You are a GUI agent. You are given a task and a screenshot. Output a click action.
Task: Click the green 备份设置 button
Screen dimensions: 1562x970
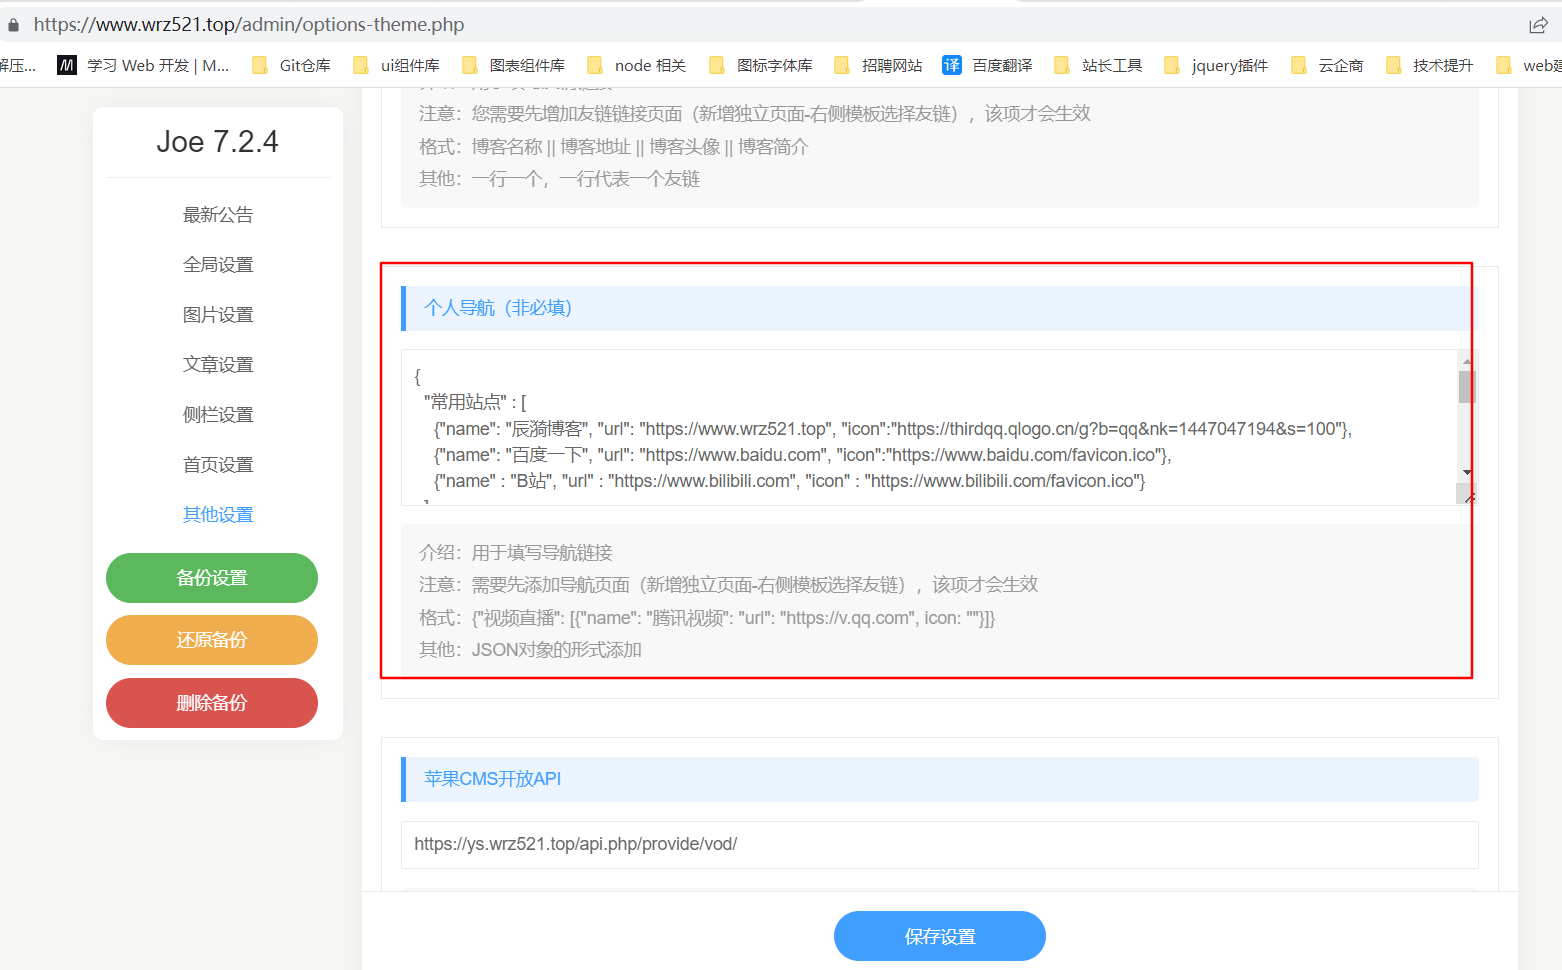(212, 578)
